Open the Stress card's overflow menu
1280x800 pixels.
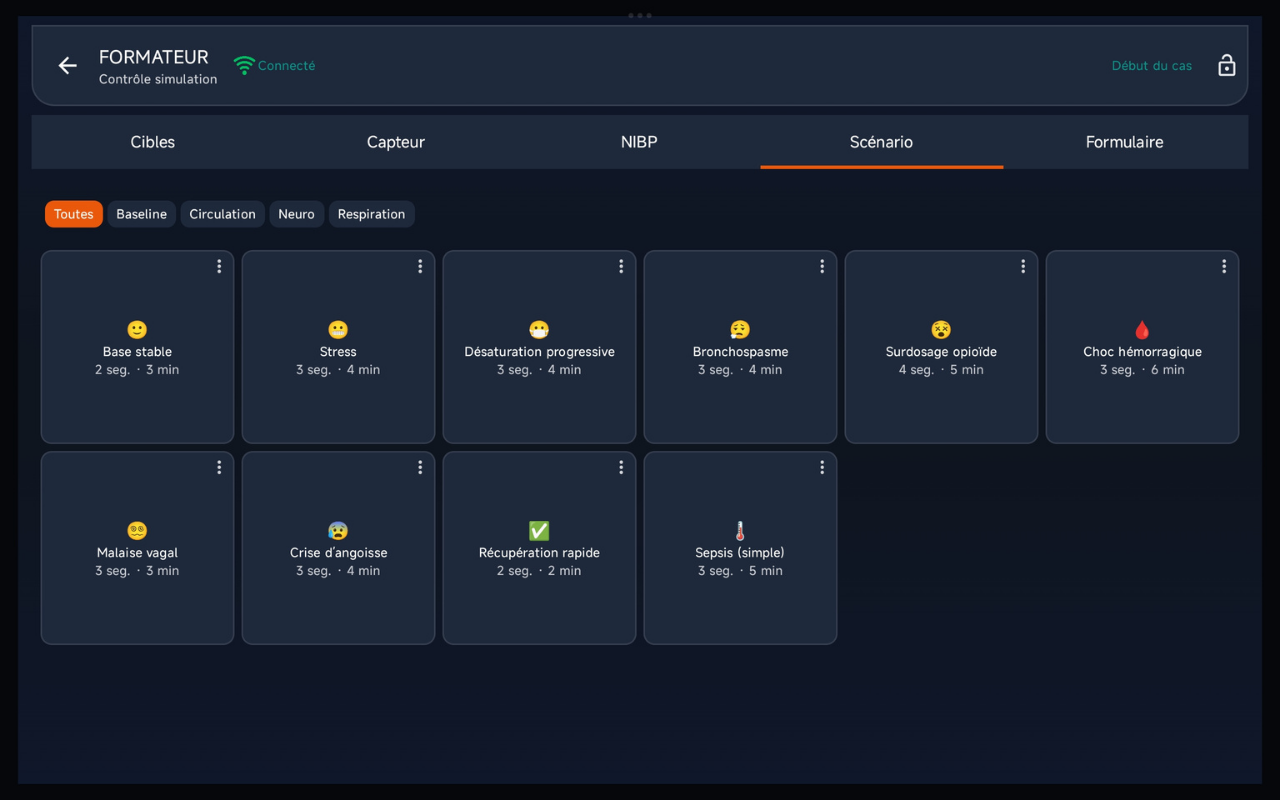click(420, 266)
